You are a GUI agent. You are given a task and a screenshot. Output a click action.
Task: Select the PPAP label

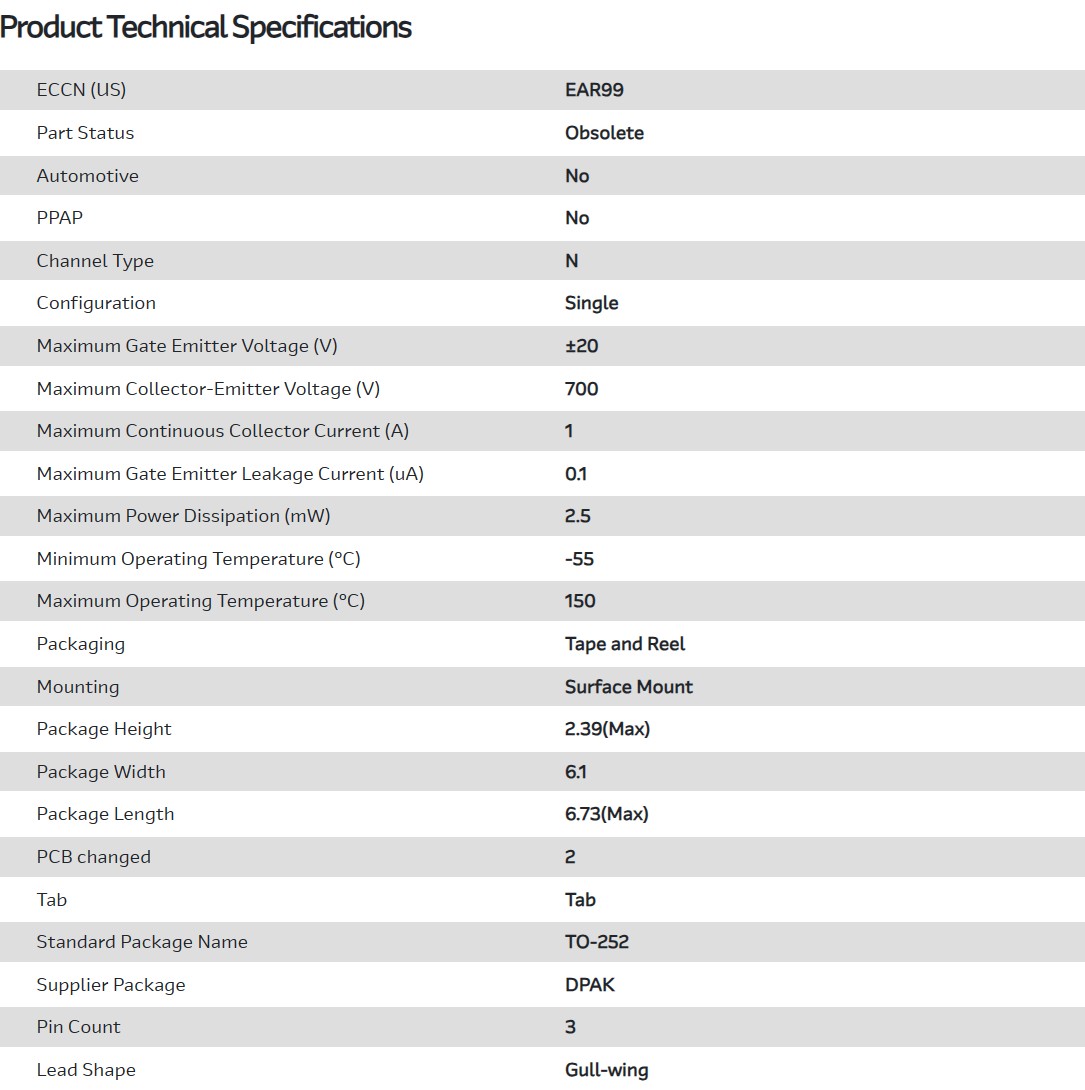coord(60,218)
